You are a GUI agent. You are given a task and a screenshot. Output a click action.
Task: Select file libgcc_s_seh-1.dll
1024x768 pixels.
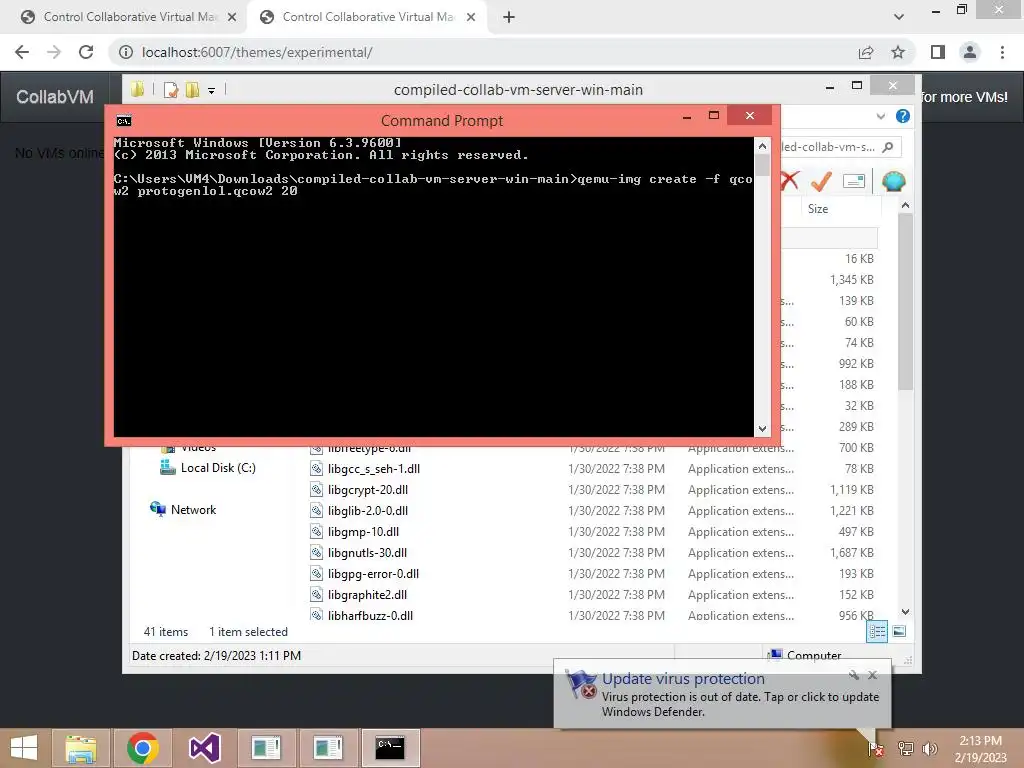point(374,469)
